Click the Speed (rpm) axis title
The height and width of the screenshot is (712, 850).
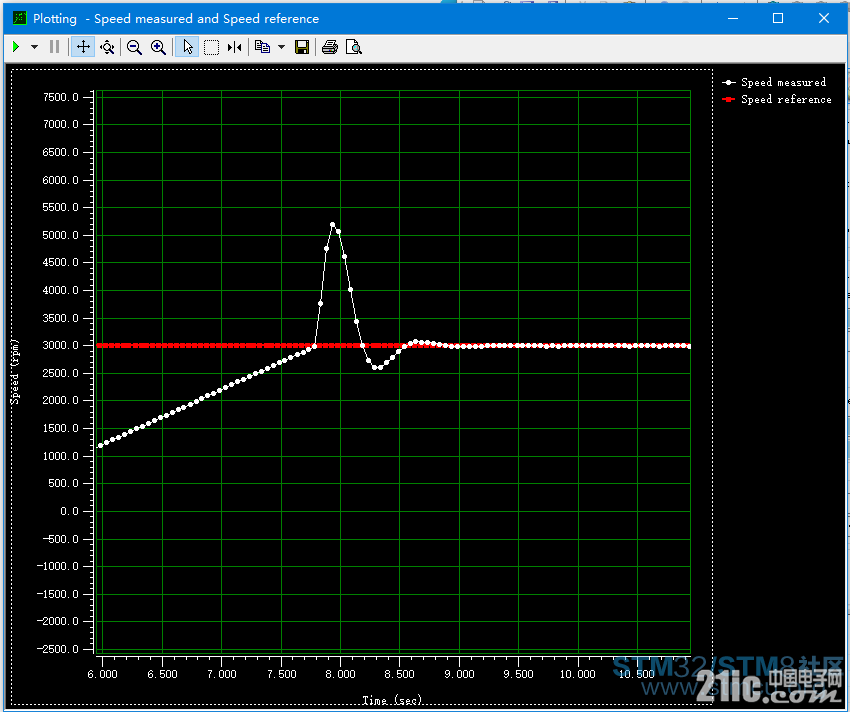pos(15,372)
